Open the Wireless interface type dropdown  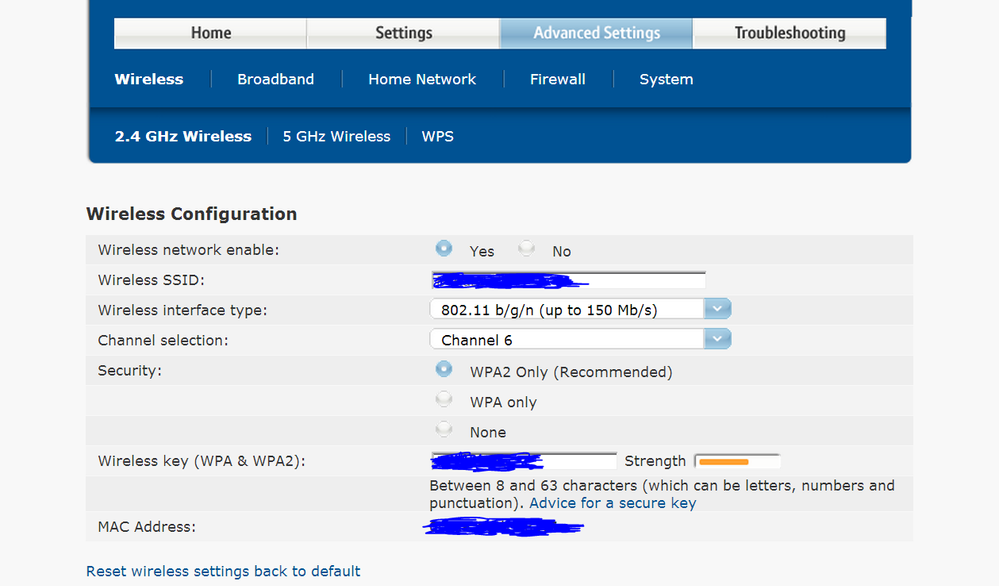coord(580,310)
